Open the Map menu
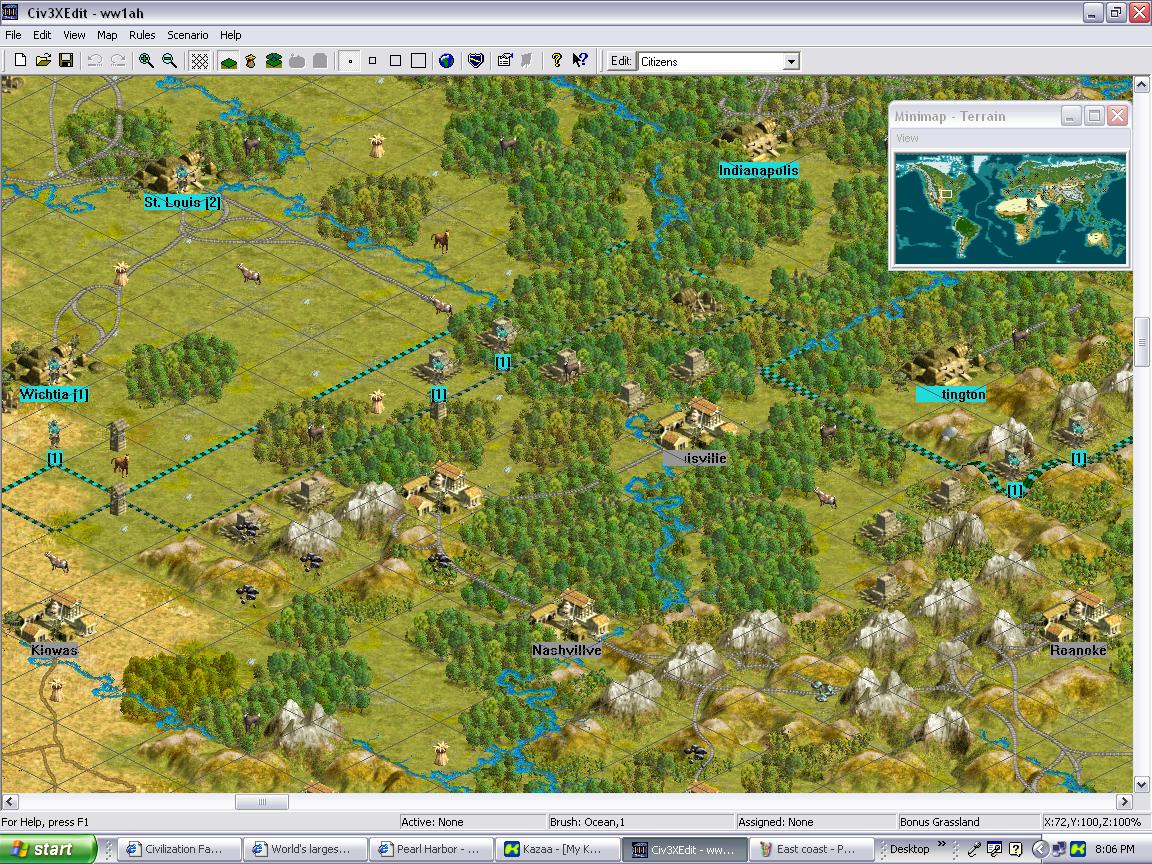 click(107, 35)
